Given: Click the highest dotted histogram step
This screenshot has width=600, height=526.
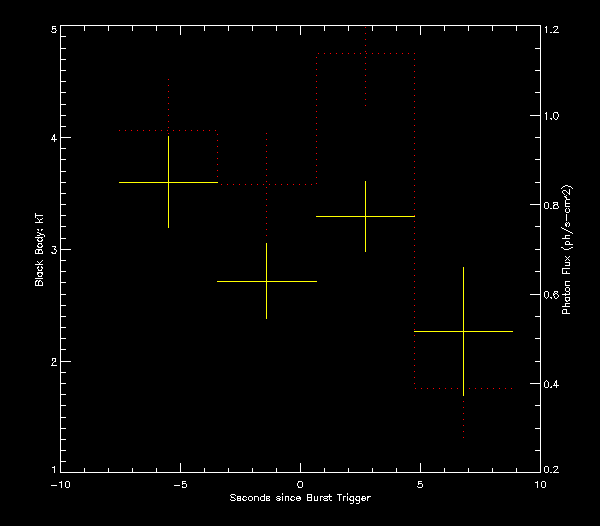Looking at the screenshot, I should [x=365, y=54].
